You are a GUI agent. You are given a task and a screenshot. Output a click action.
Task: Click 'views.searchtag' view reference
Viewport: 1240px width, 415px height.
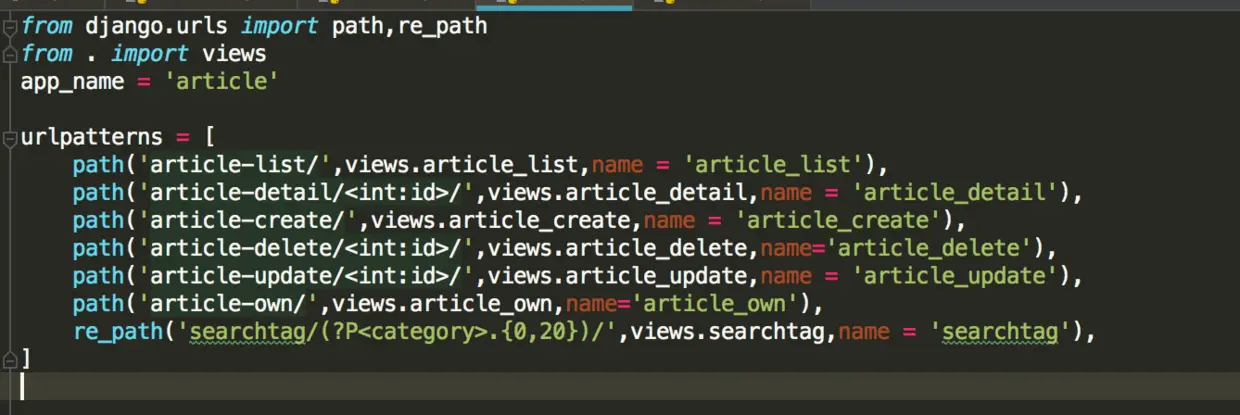pyautogui.click(x=729, y=331)
